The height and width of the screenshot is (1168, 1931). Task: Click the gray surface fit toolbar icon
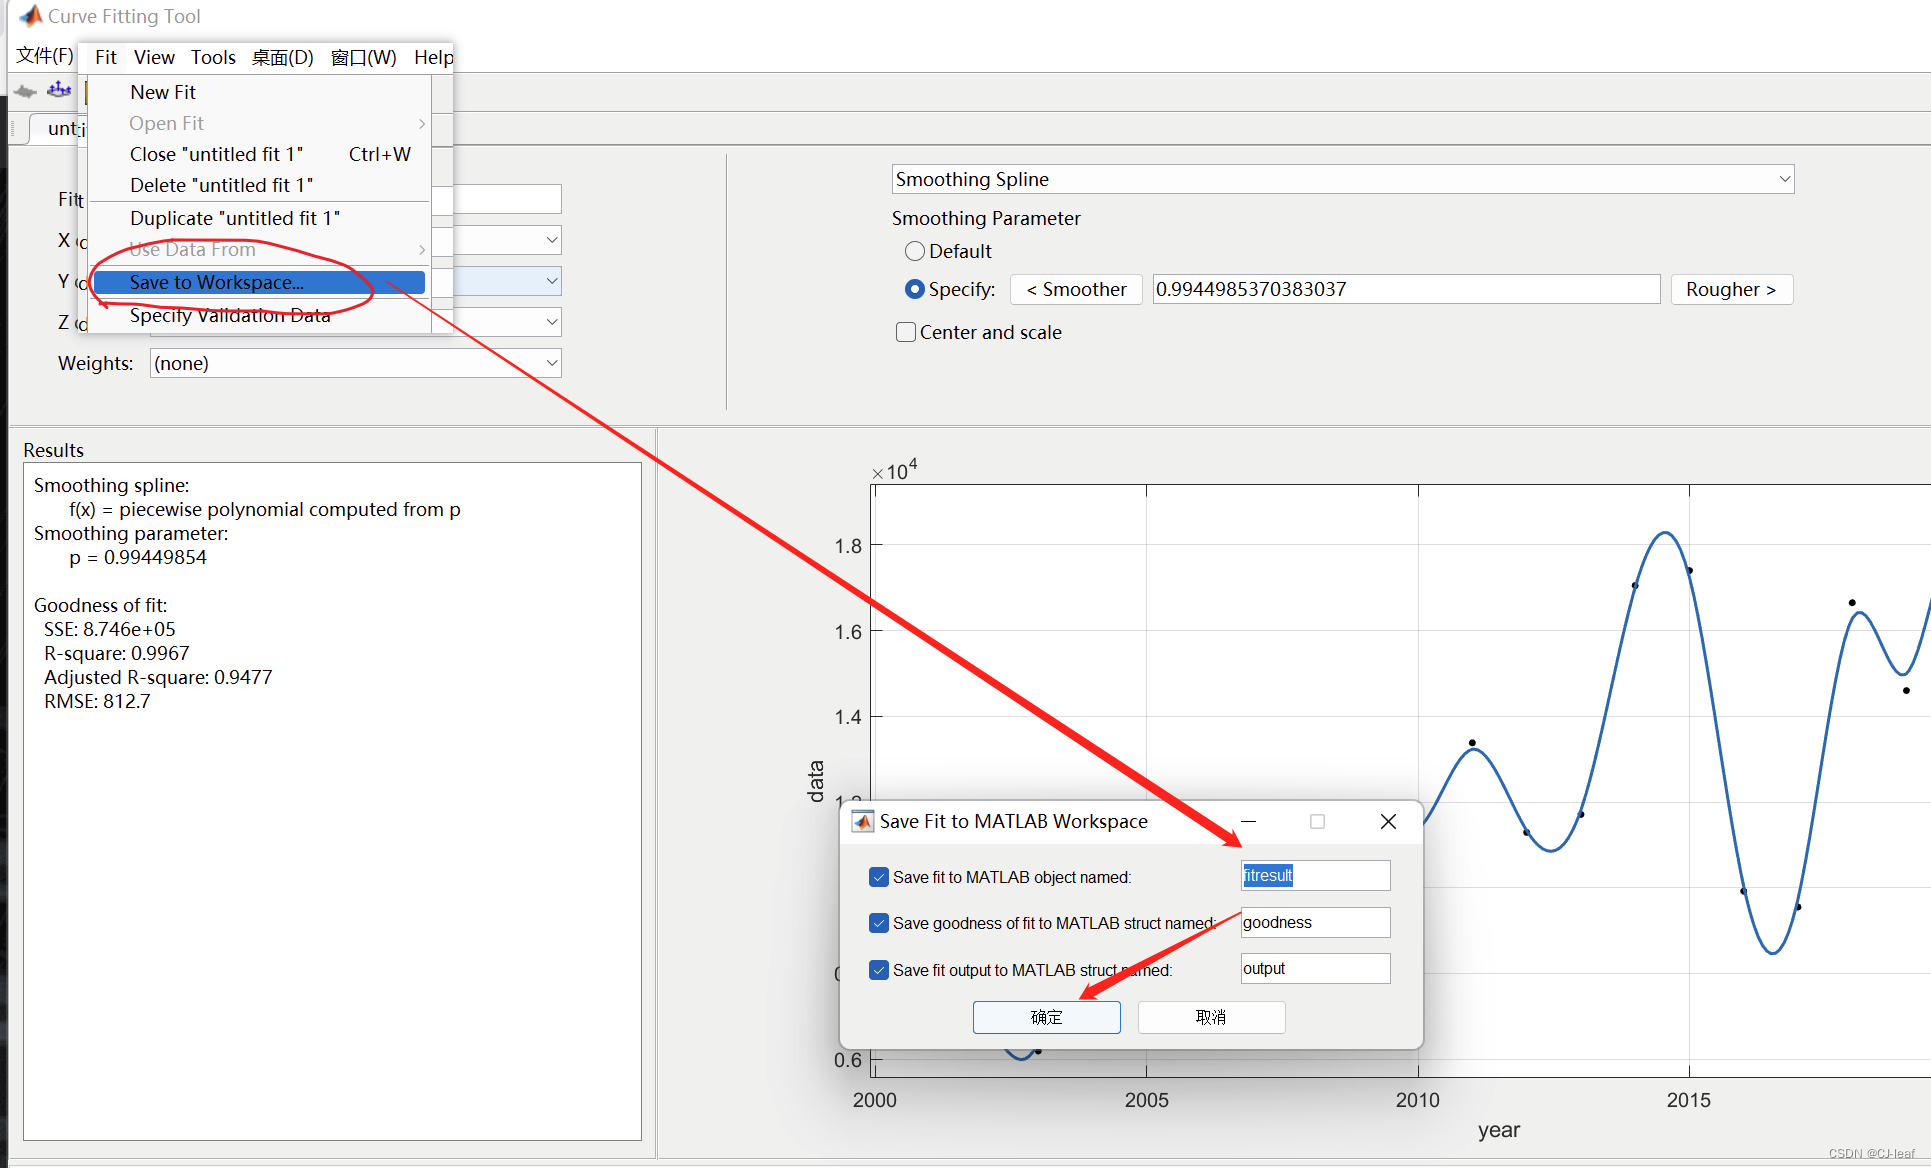point(26,91)
